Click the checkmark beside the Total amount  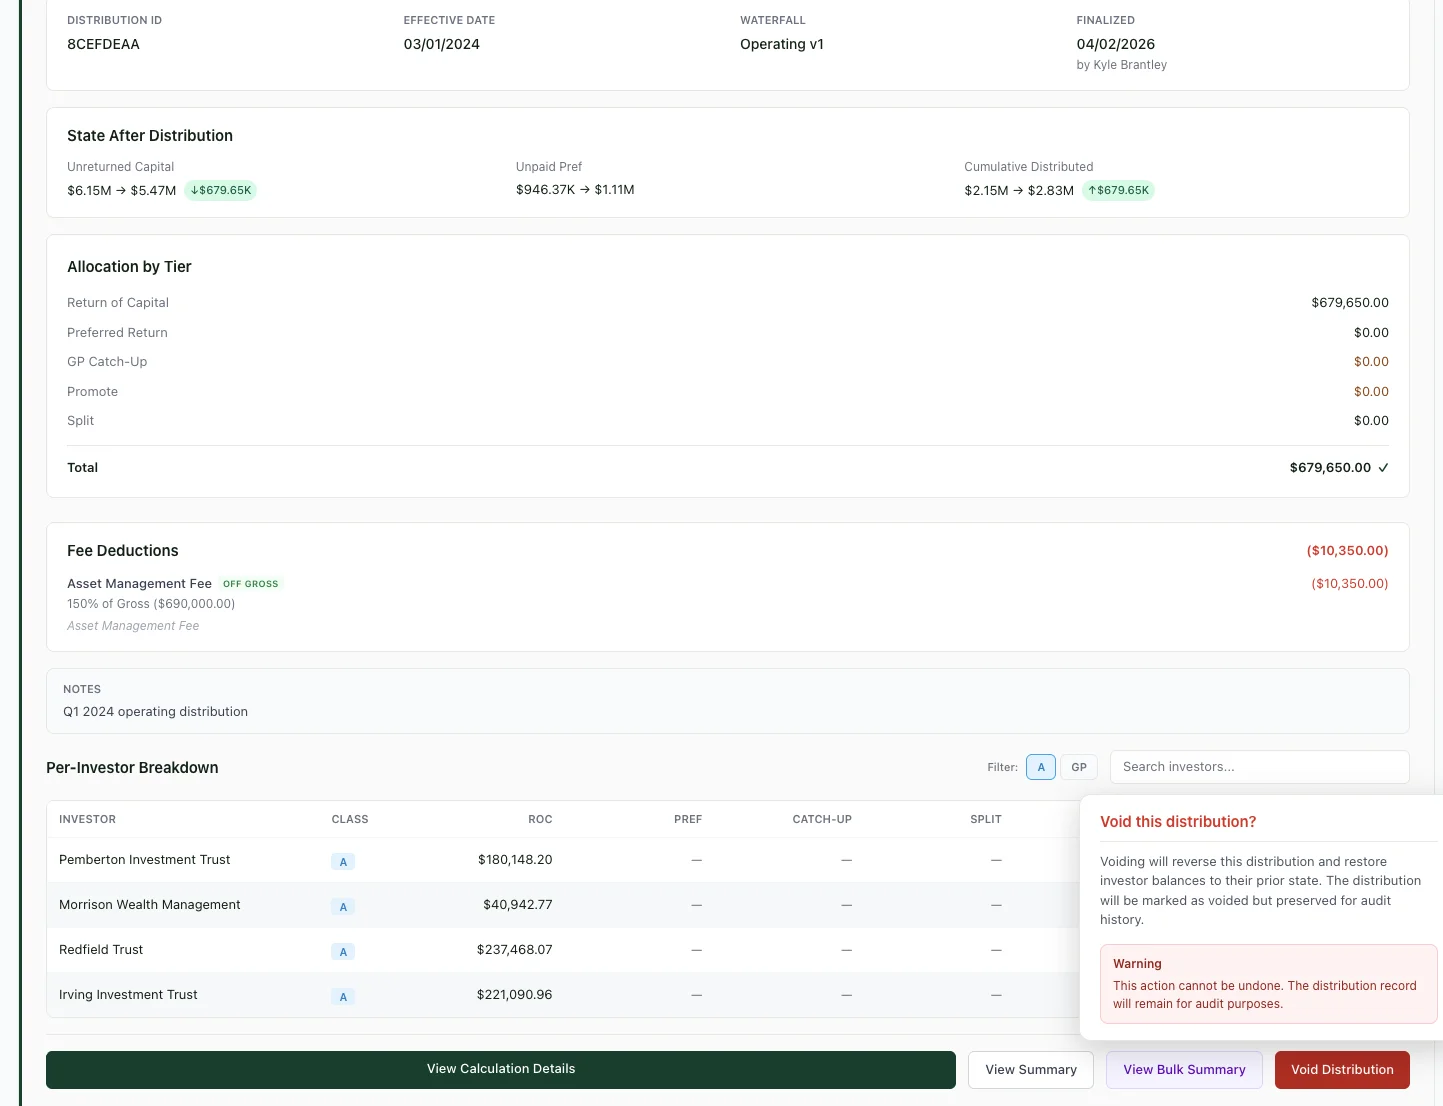point(1384,467)
